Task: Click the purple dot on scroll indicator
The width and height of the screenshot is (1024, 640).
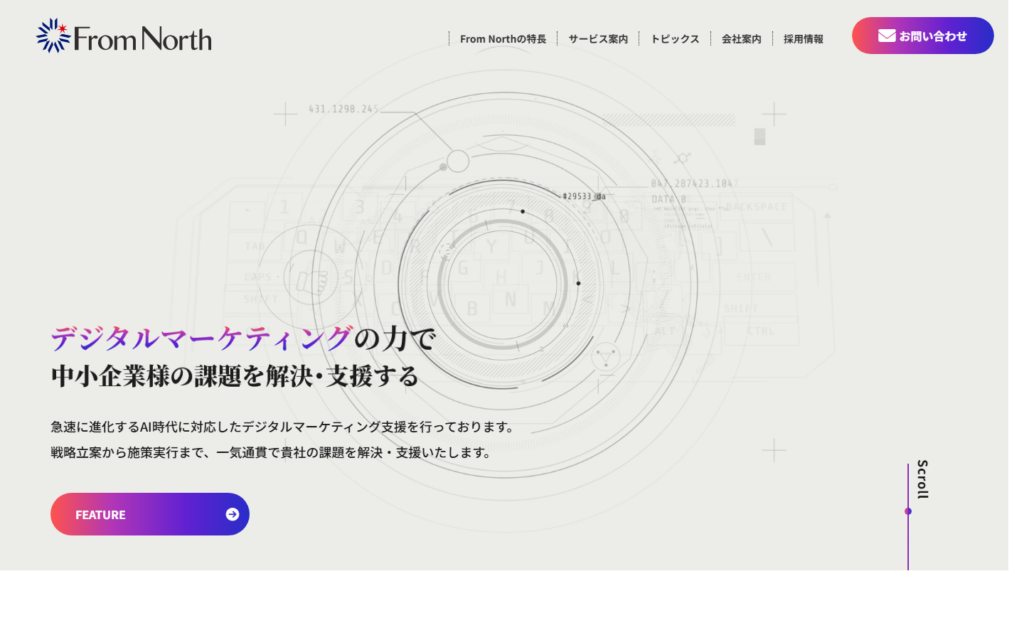Action: coord(908,511)
